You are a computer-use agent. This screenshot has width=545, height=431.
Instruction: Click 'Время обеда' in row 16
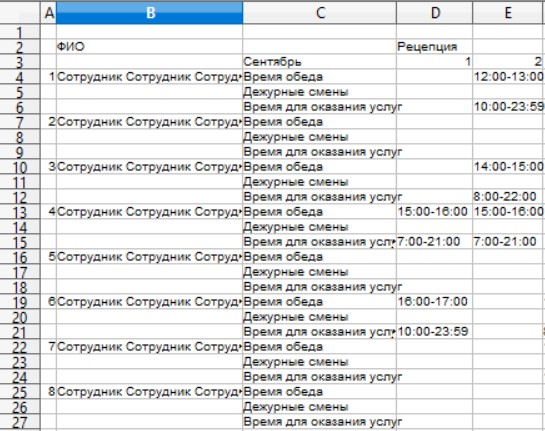point(319,257)
